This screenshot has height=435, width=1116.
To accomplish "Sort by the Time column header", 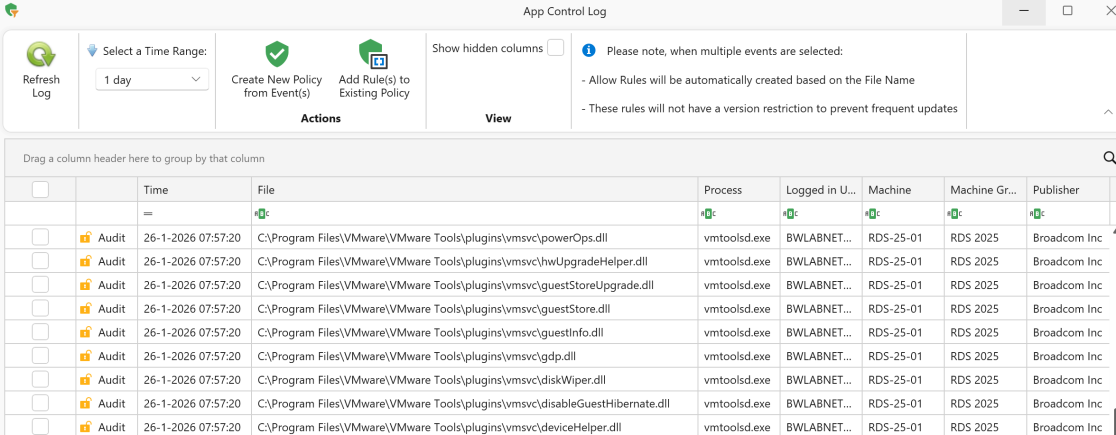I will (x=194, y=189).
